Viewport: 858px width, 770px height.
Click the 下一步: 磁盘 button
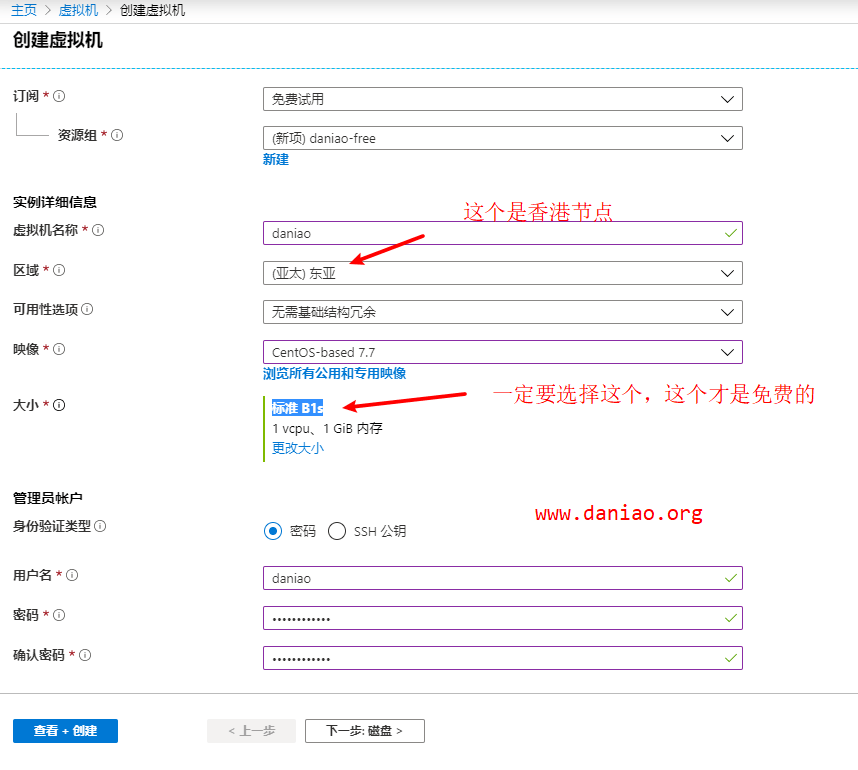[364, 731]
